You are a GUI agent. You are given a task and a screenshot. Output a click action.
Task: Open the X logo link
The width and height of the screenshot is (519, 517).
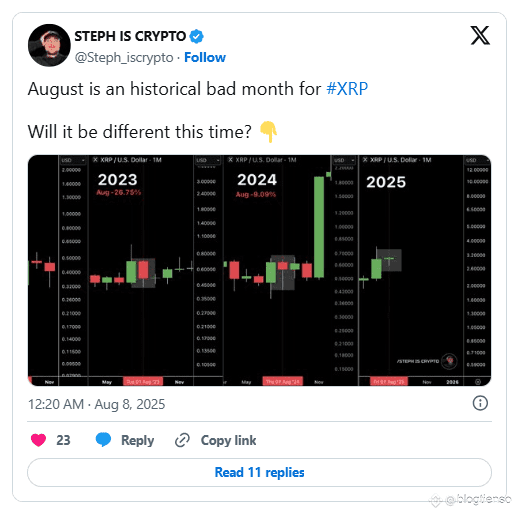(480, 35)
